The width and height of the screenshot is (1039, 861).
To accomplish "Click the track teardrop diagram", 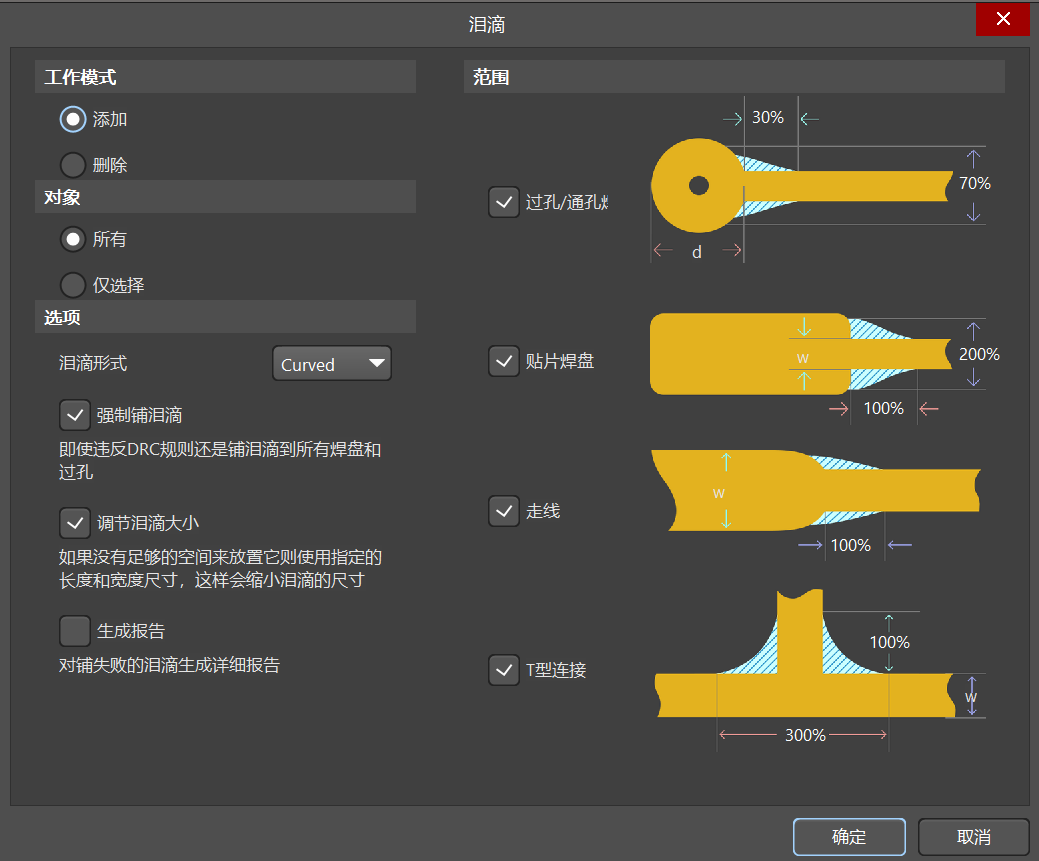I will [x=816, y=504].
